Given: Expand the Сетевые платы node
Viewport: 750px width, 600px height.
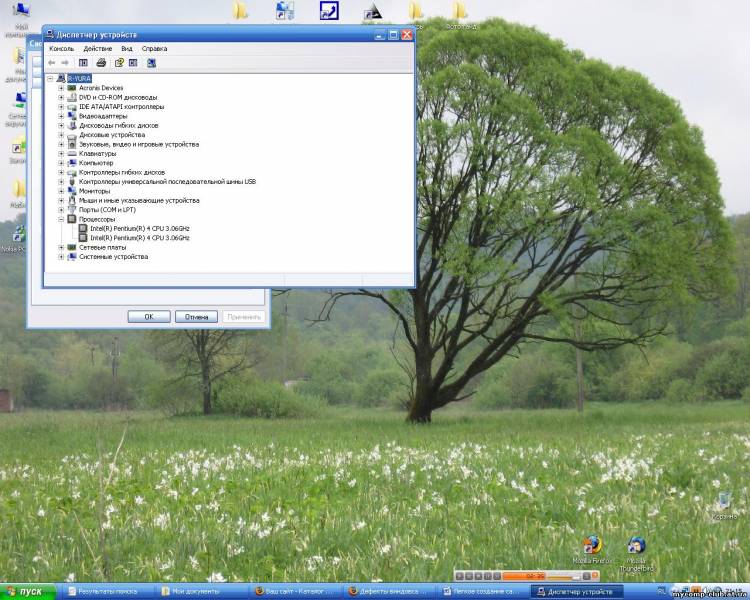Looking at the screenshot, I should point(61,247).
